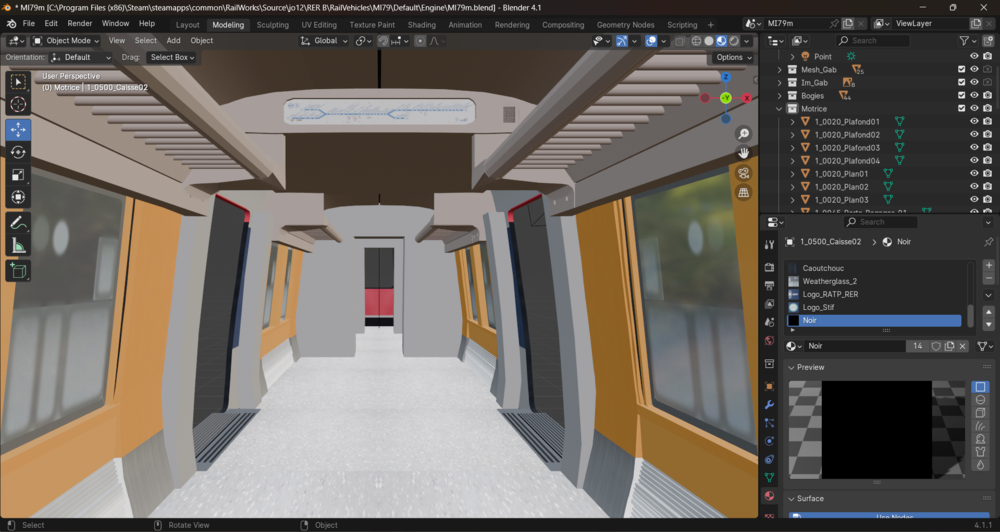The height and width of the screenshot is (532, 1000).
Task: Switch to rendered viewport shading
Action: [x=734, y=41]
